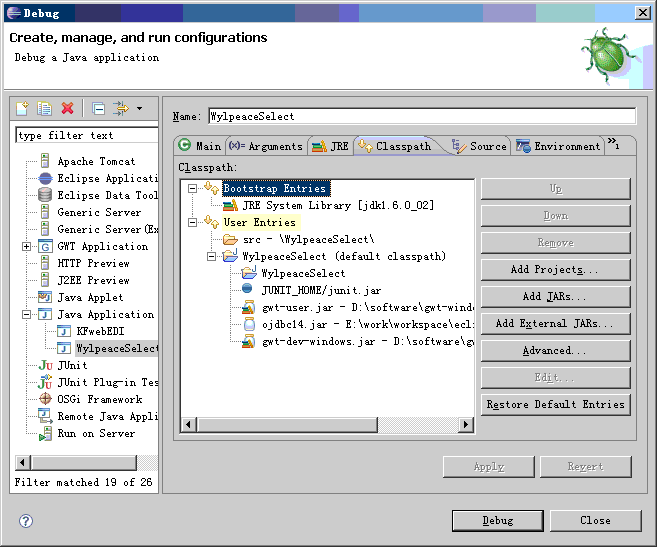Collapse the Bootstrap Entries node
This screenshot has height=547, width=657.
pos(192,188)
